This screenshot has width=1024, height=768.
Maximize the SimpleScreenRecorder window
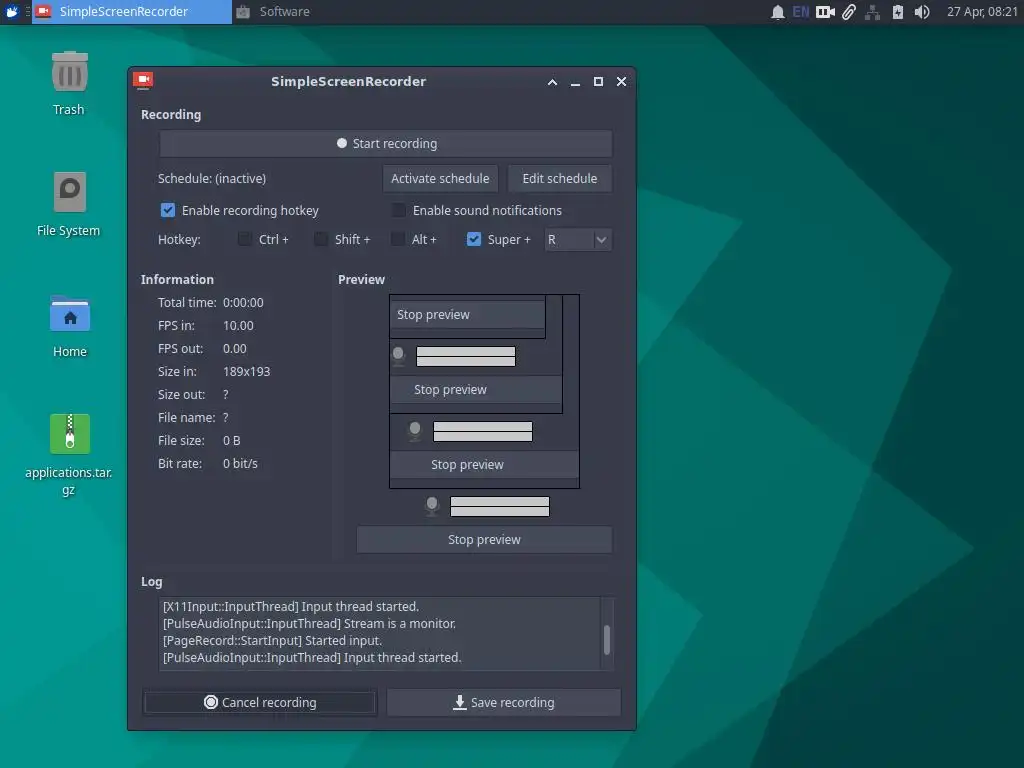click(x=598, y=82)
